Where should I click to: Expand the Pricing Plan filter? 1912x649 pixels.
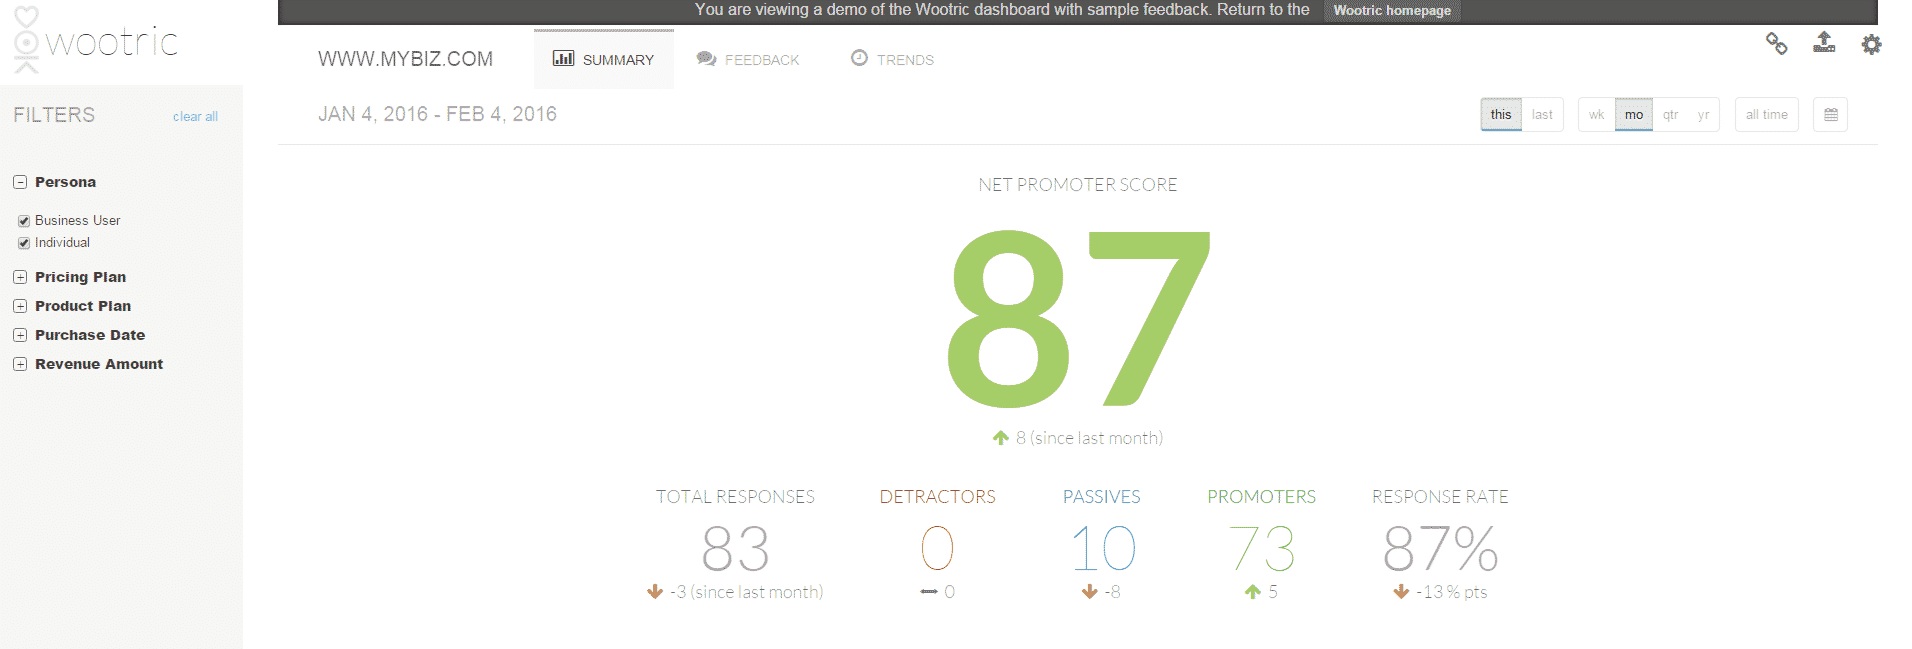tap(20, 277)
